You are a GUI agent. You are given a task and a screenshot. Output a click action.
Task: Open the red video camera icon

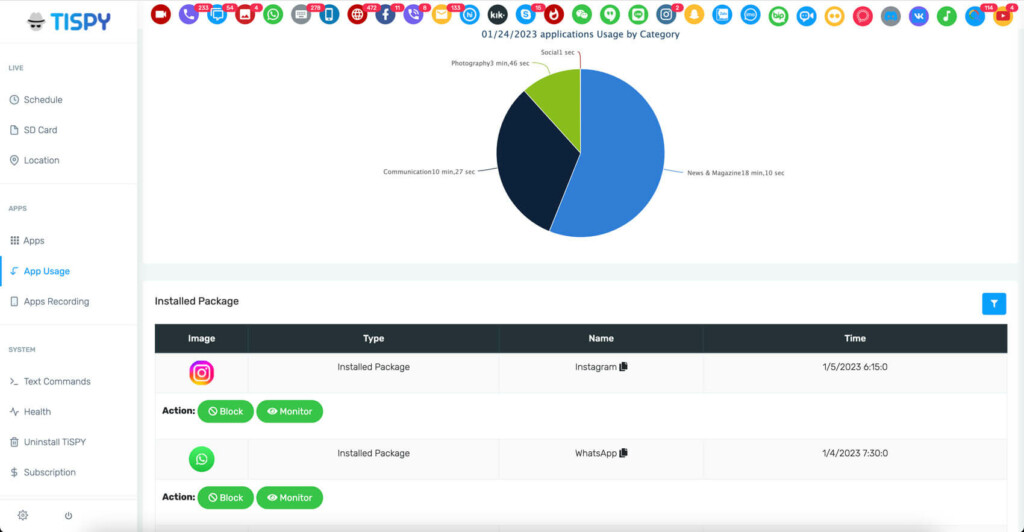[161, 15]
